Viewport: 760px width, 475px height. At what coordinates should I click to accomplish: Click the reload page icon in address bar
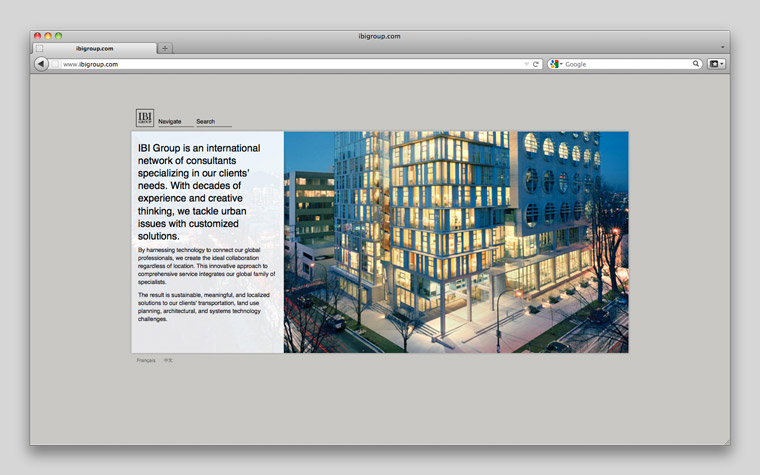pos(536,64)
